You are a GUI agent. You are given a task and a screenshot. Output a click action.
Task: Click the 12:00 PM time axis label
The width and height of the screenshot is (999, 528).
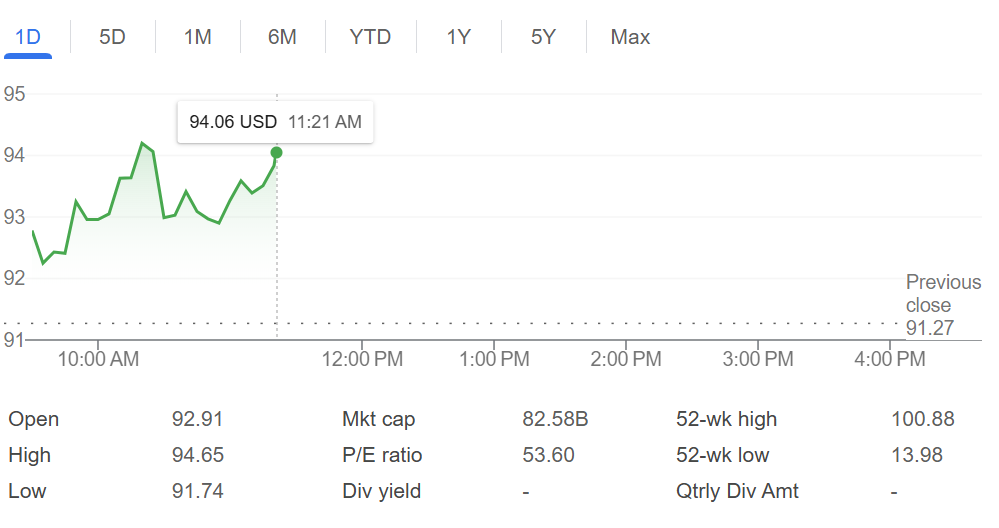(x=362, y=359)
